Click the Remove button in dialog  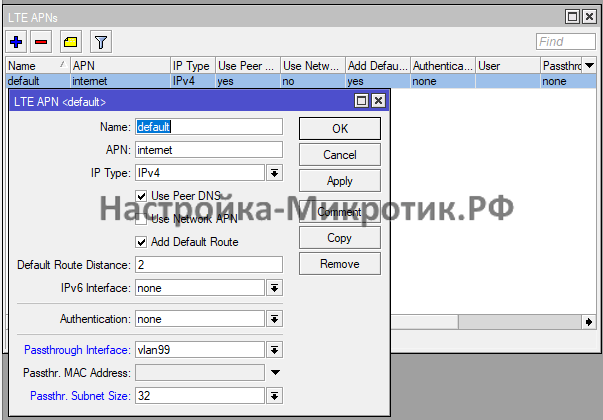pos(340,264)
